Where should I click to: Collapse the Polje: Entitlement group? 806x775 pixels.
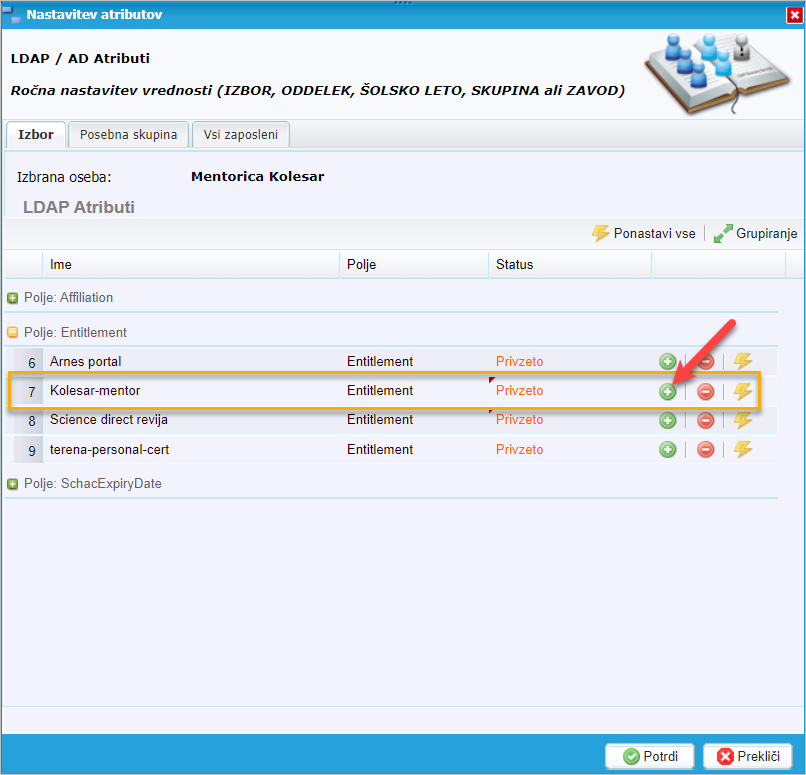(12, 333)
